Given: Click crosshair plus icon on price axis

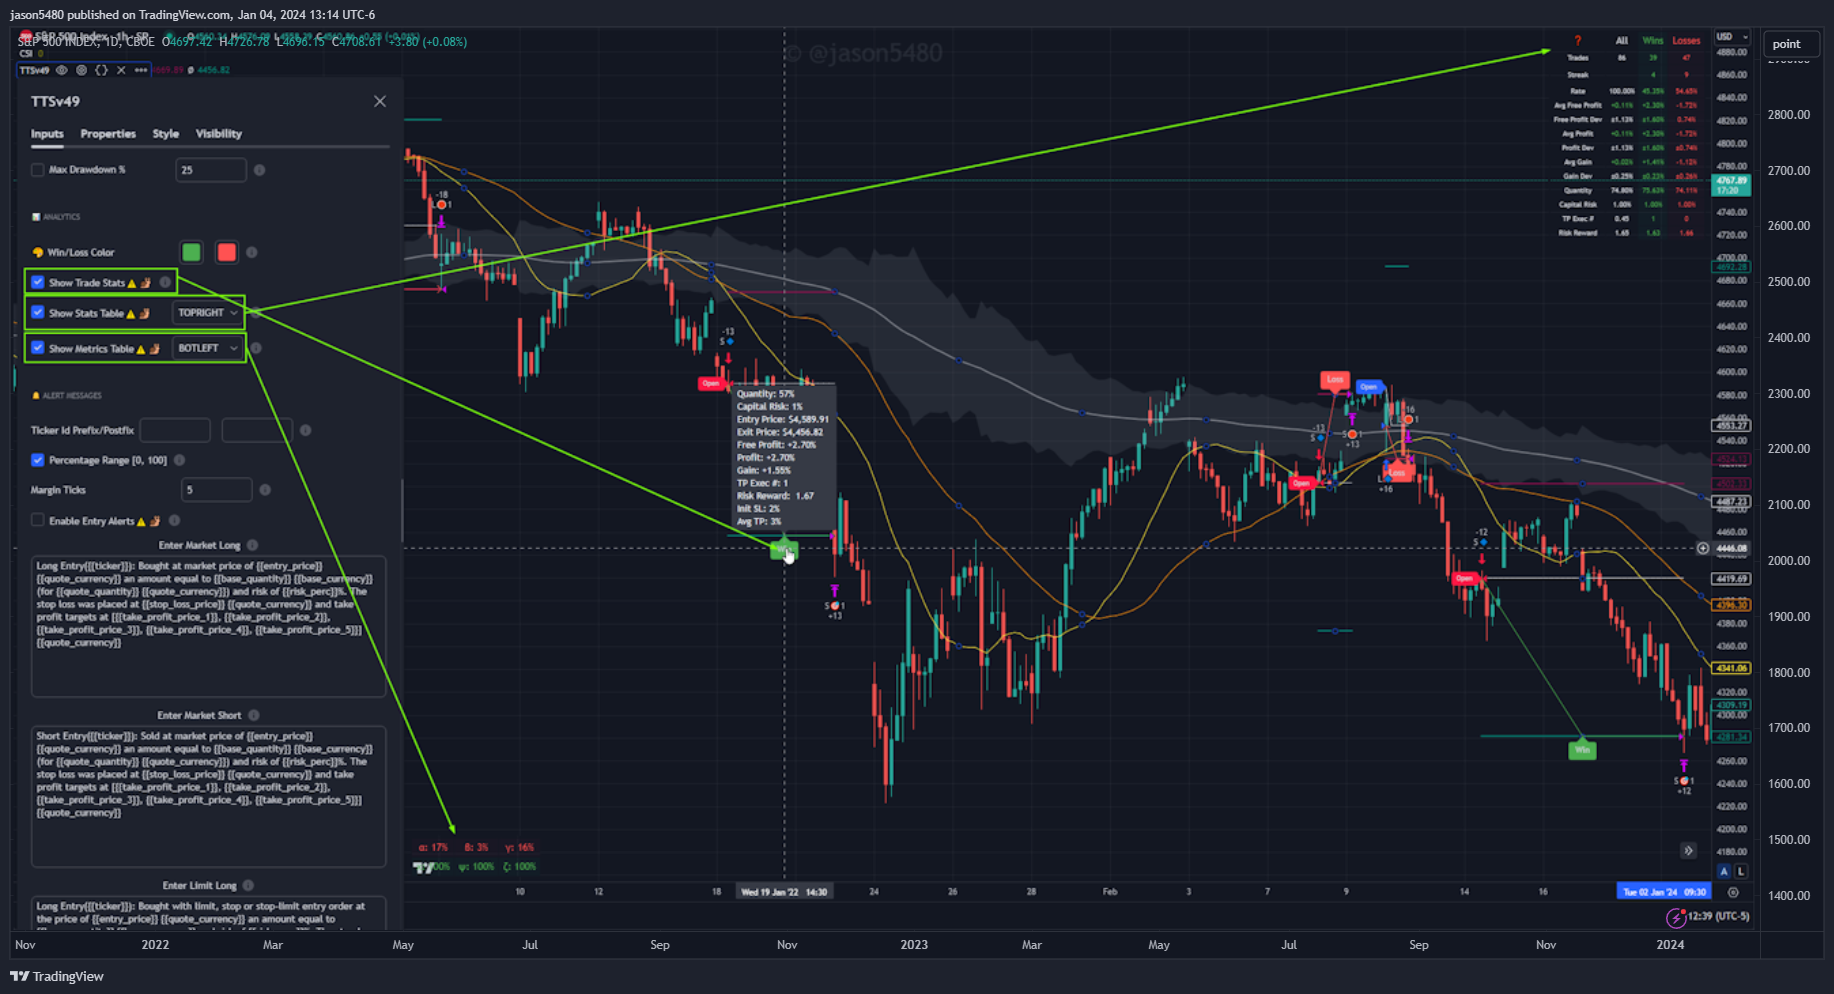Looking at the screenshot, I should [1703, 548].
